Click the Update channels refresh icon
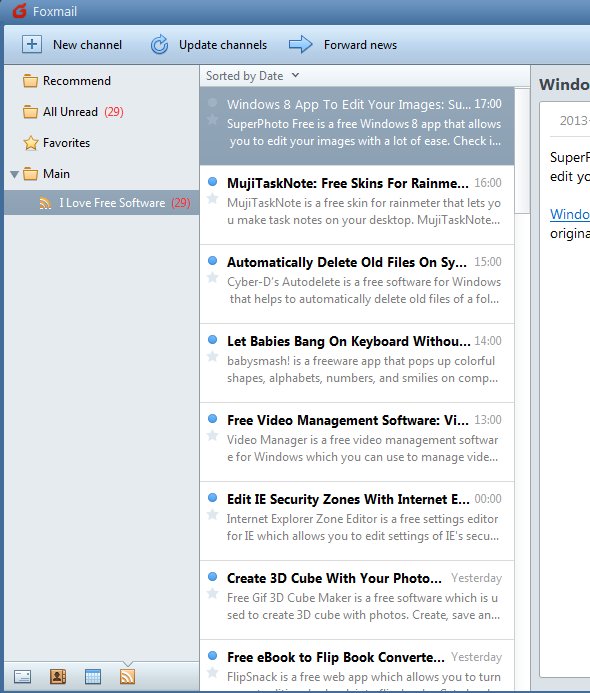The height and width of the screenshot is (693, 590). coord(159,45)
